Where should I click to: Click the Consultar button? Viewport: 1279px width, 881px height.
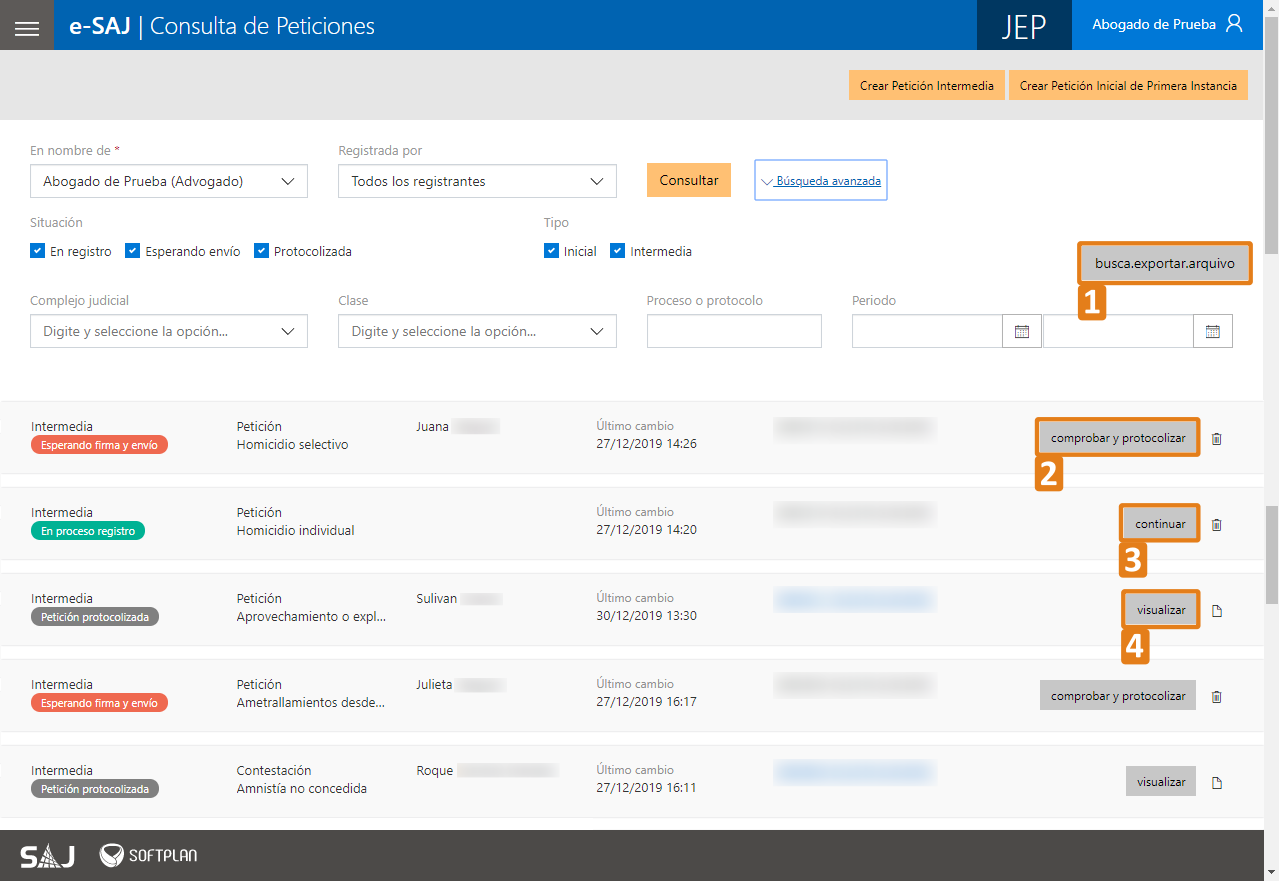(x=689, y=180)
